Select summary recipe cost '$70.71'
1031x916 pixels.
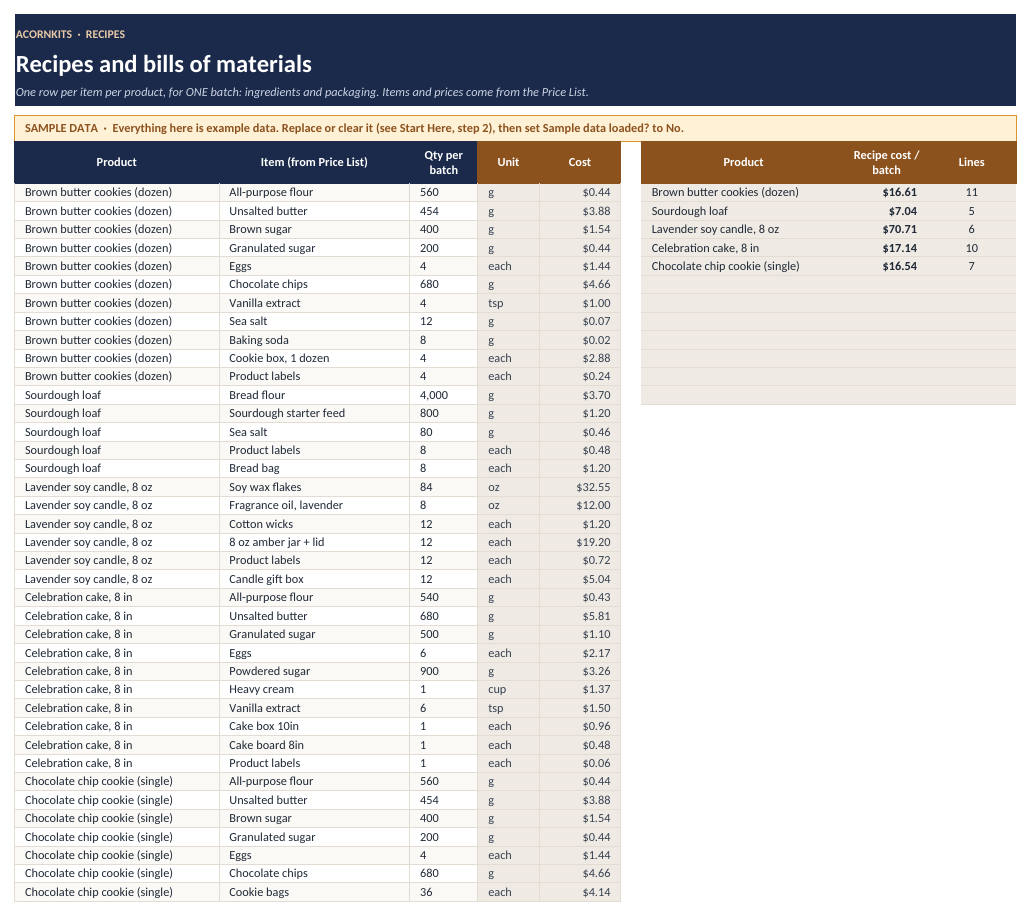tap(886, 229)
